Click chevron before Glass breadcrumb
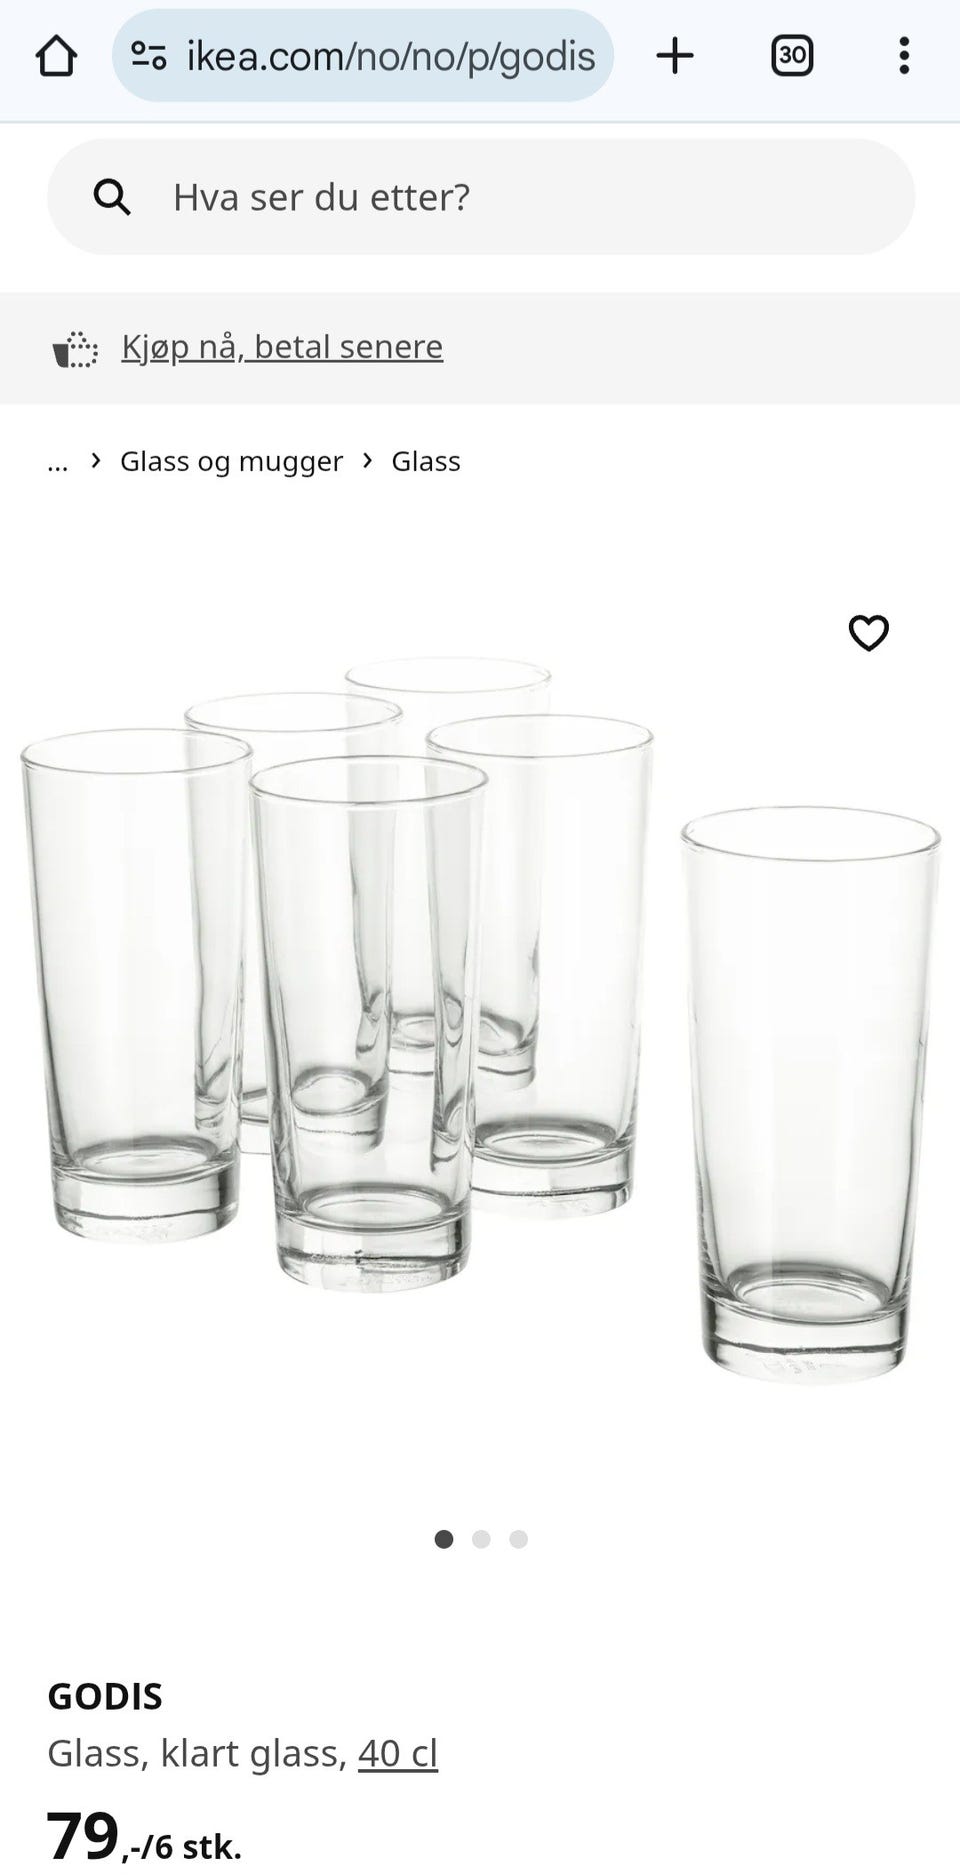 (368, 460)
